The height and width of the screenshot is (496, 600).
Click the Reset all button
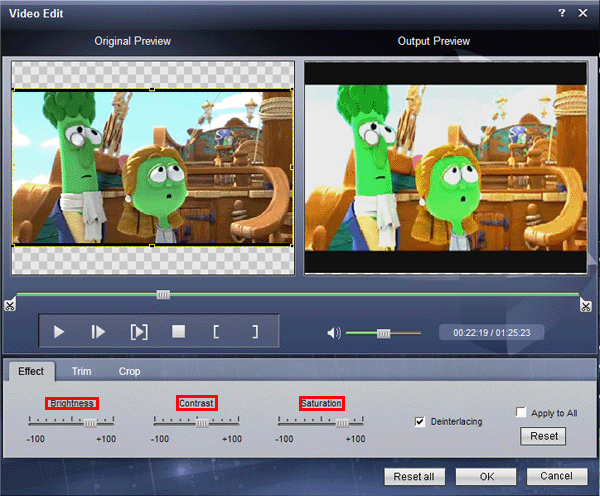[414, 476]
